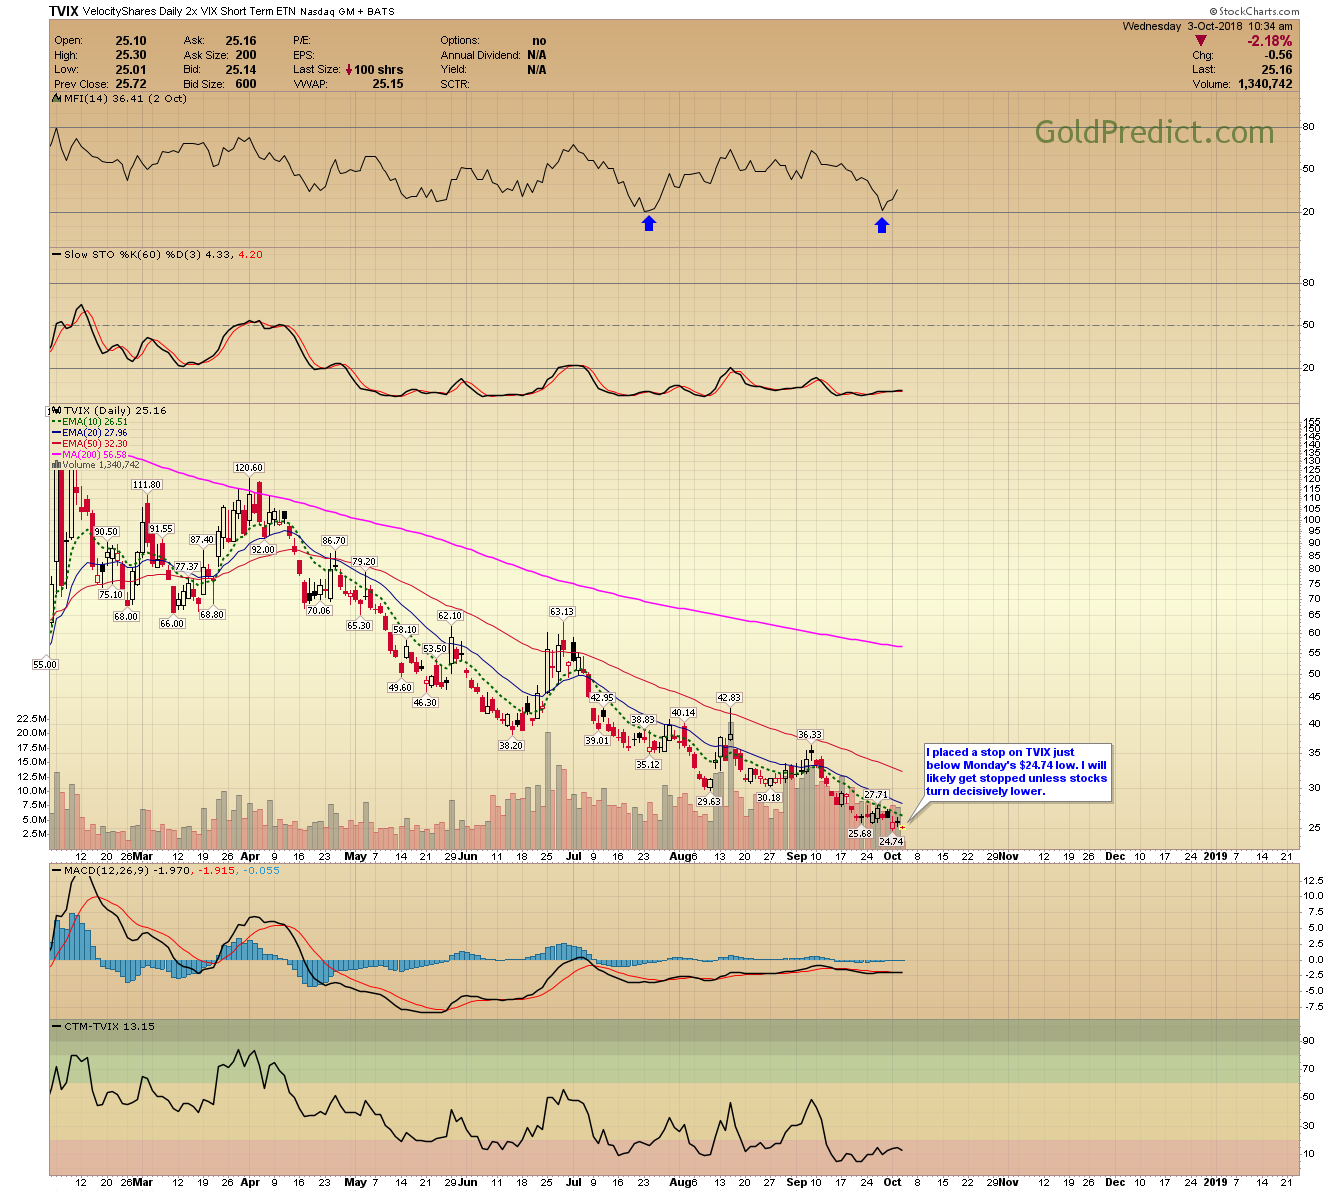Screen dimensions: 1340x1192
Task: Click the CTM-TVIX 13.15 panel label
Action: tap(108, 1026)
